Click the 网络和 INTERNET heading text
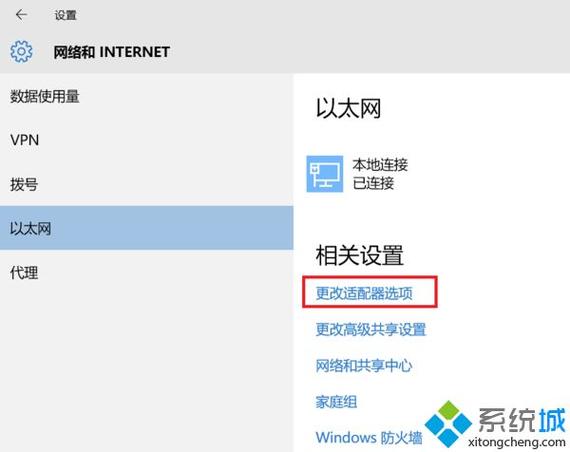This screenshot has height=452, width=570. point(112,52)
